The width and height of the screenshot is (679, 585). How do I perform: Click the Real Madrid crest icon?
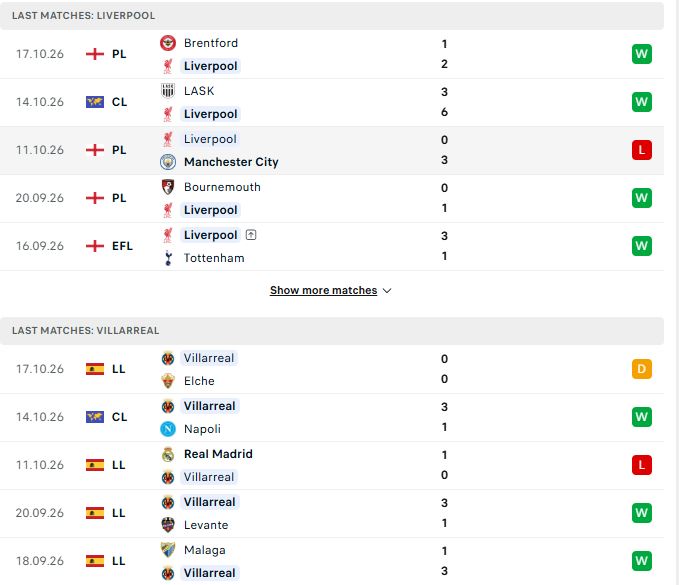tap(168, 454)
